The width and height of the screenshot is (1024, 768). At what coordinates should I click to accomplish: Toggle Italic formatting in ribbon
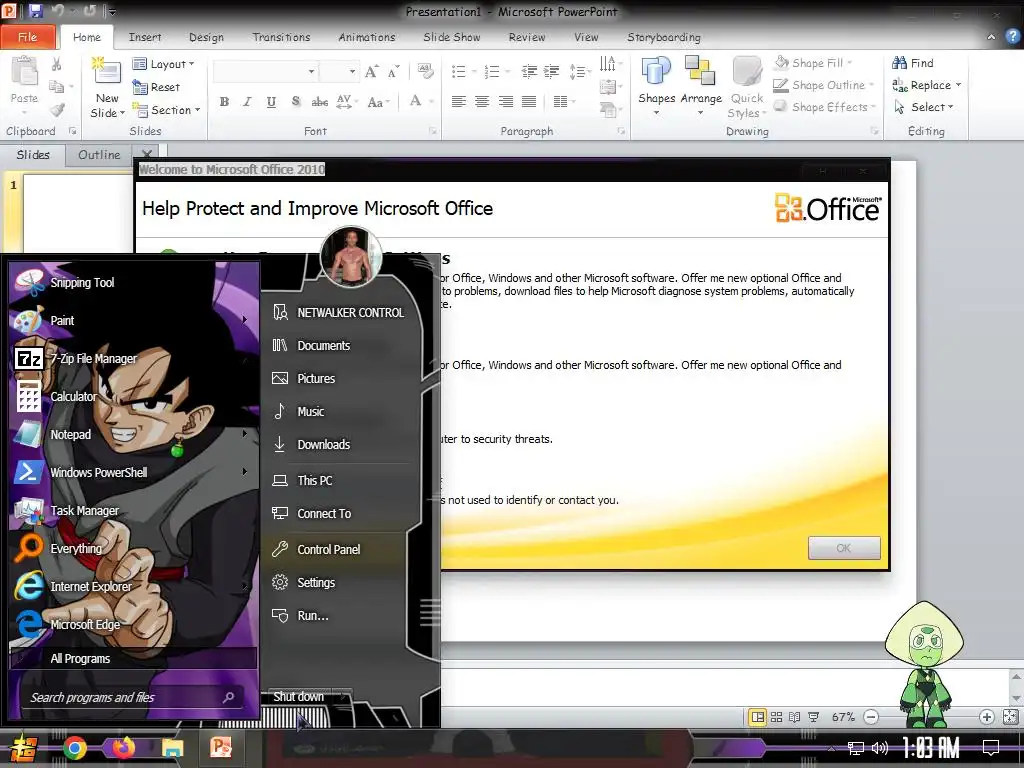[x=248, y=102]
